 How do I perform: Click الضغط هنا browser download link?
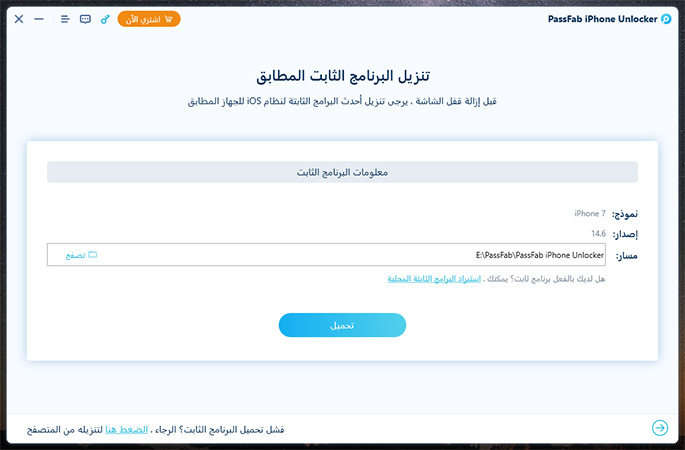point(126,429)
